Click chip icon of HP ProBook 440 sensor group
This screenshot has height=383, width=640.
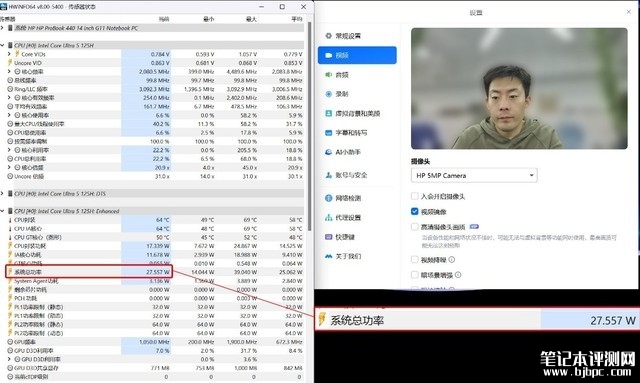[10, 28]
